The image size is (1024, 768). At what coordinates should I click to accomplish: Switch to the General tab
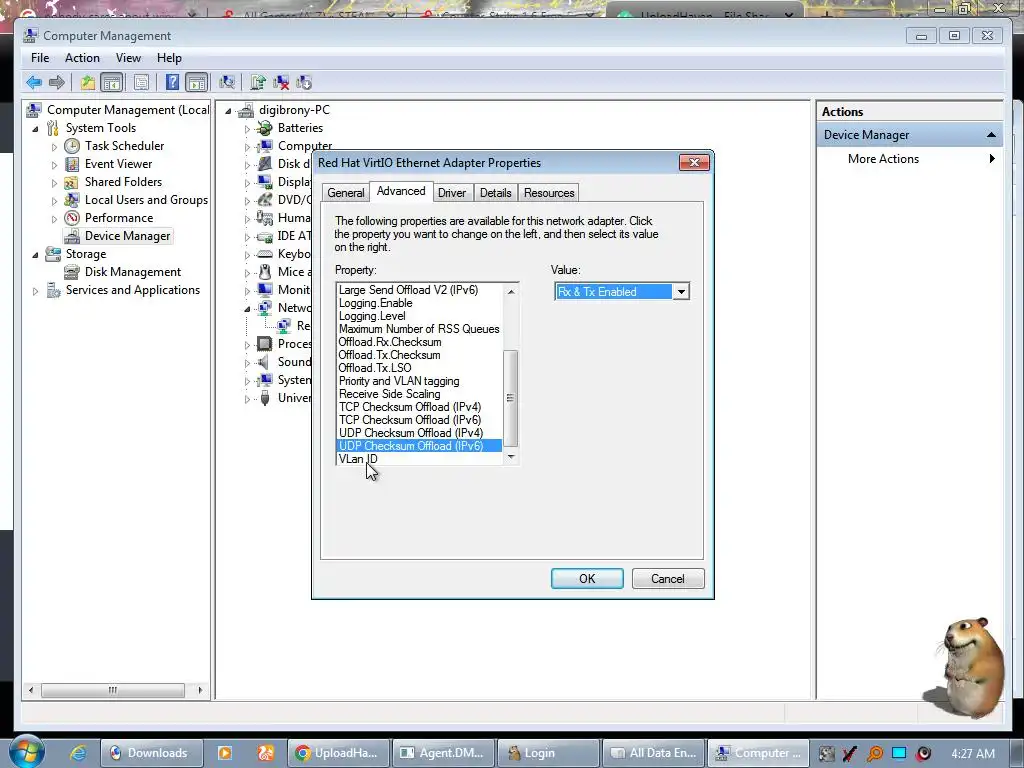345,193
